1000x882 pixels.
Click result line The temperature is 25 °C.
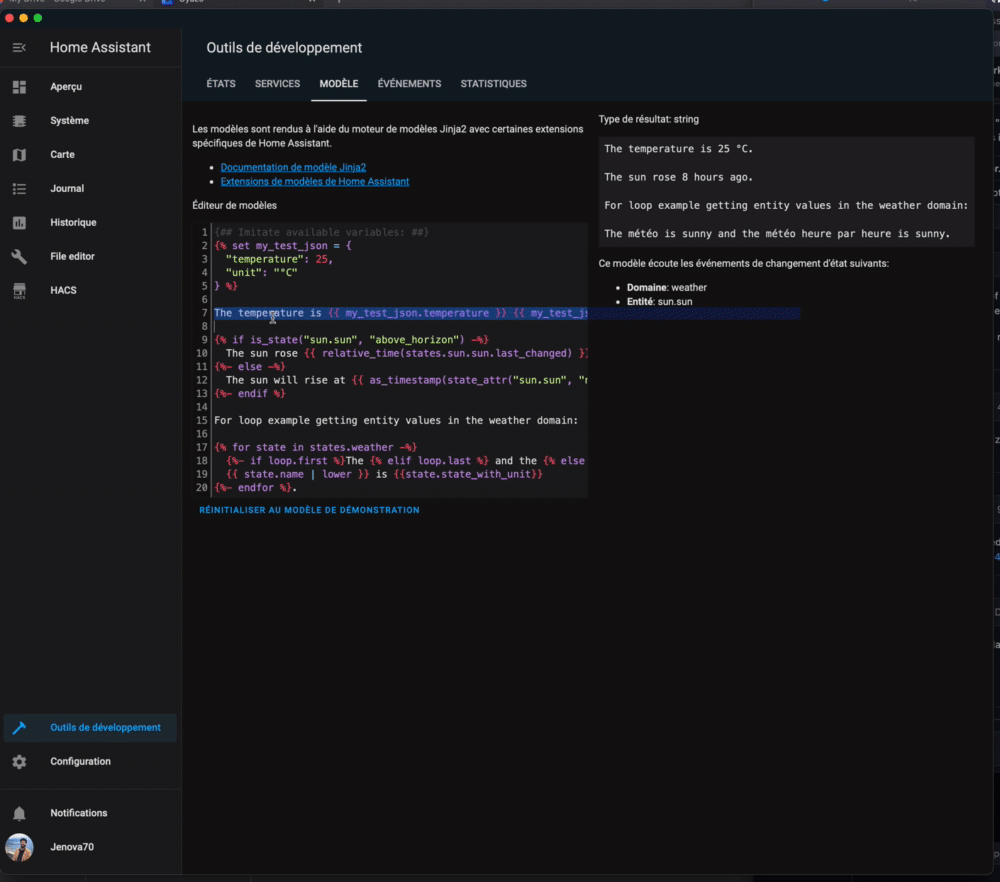point(679,149)
